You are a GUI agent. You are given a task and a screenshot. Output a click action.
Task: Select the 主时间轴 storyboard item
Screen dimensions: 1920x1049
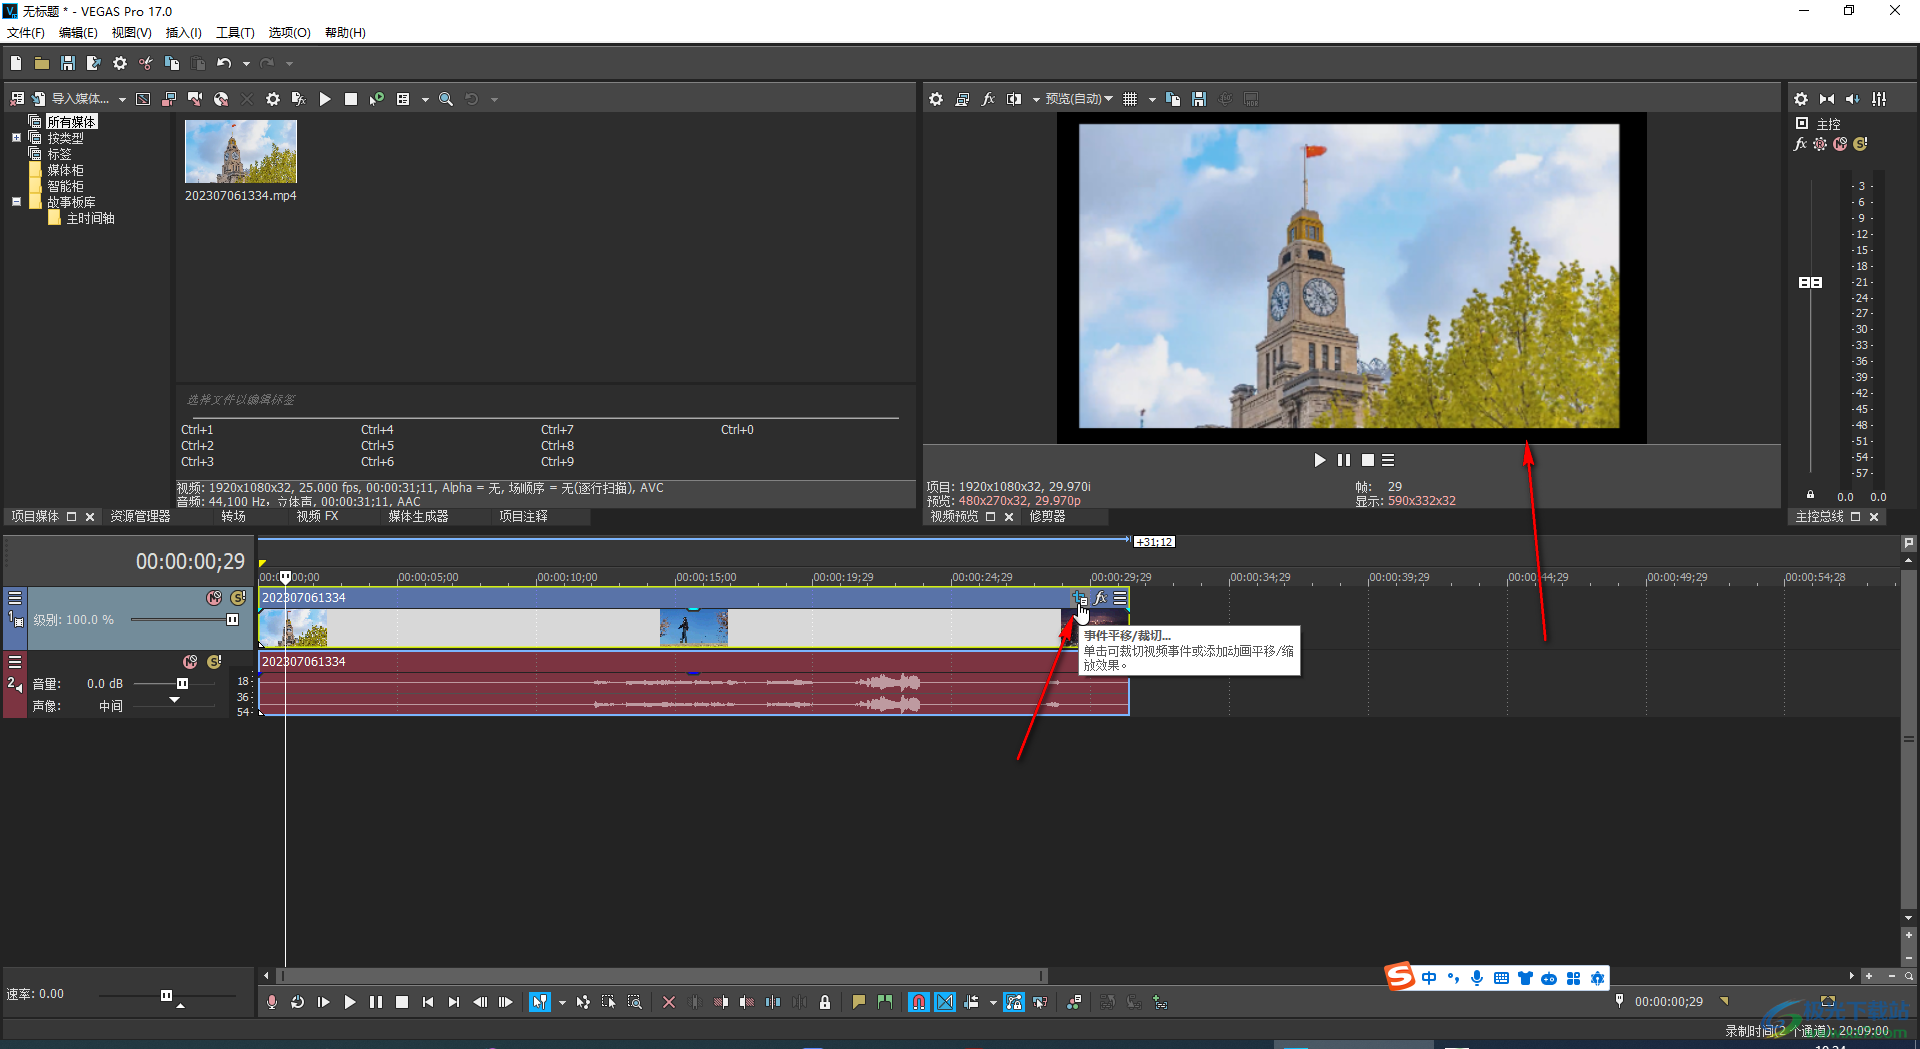tap(90, 218)
